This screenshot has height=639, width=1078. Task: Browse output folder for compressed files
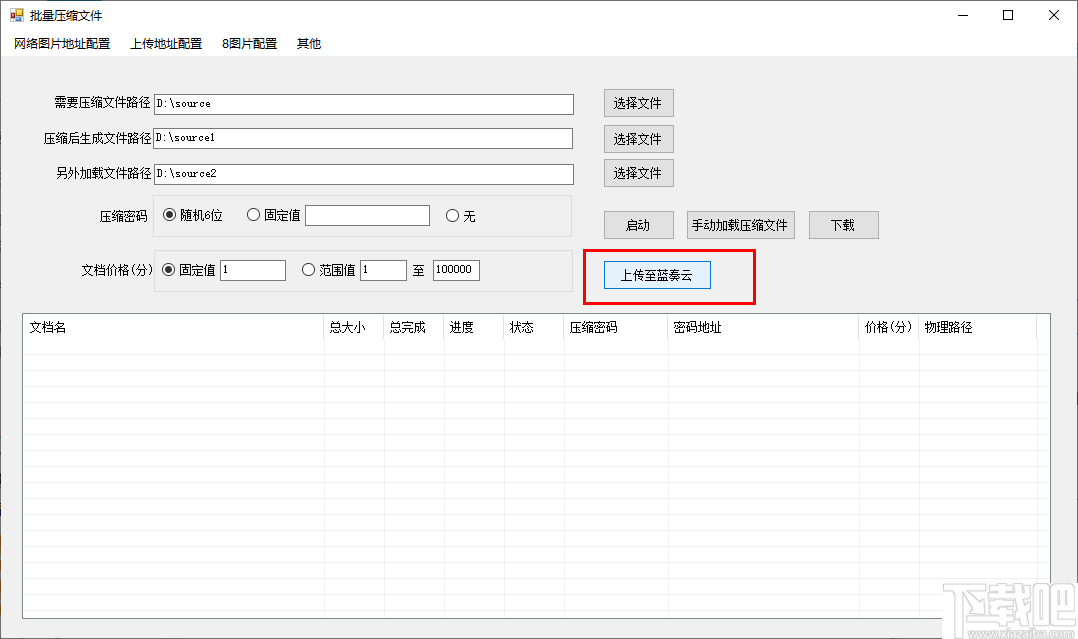click(x=638, y=138)
